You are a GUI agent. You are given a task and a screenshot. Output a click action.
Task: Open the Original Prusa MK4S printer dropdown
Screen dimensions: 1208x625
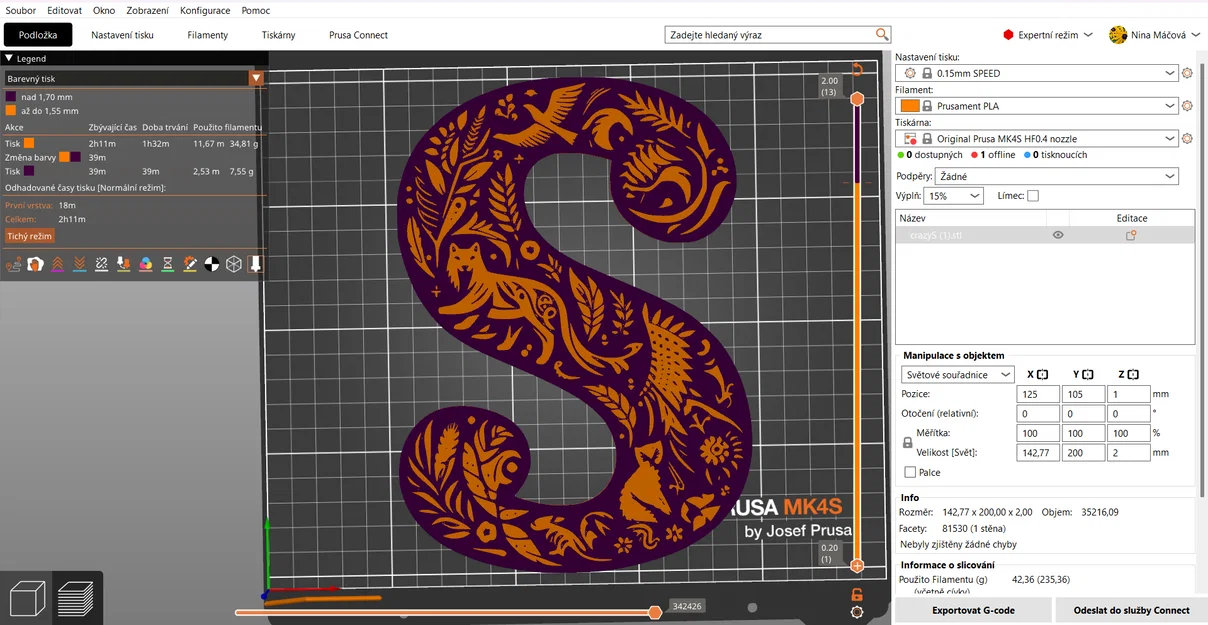pyautogui.click(x=1037, y=139)
